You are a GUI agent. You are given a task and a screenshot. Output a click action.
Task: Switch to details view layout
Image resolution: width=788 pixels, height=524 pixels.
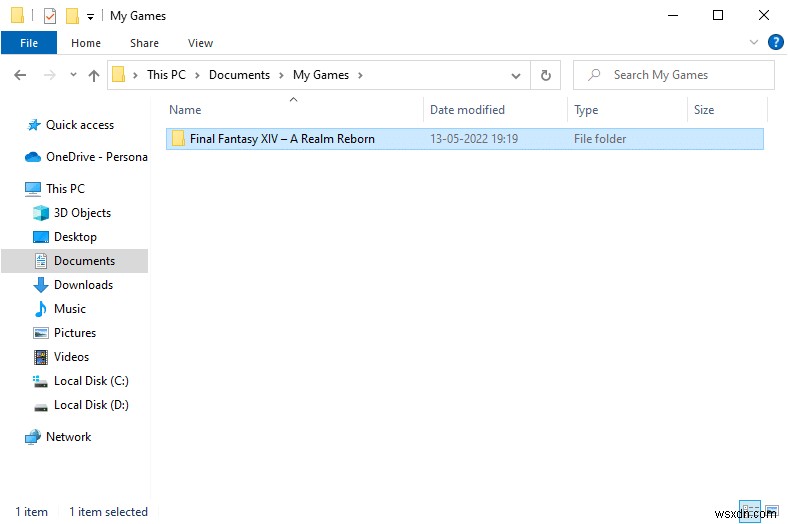pos(750,511)
